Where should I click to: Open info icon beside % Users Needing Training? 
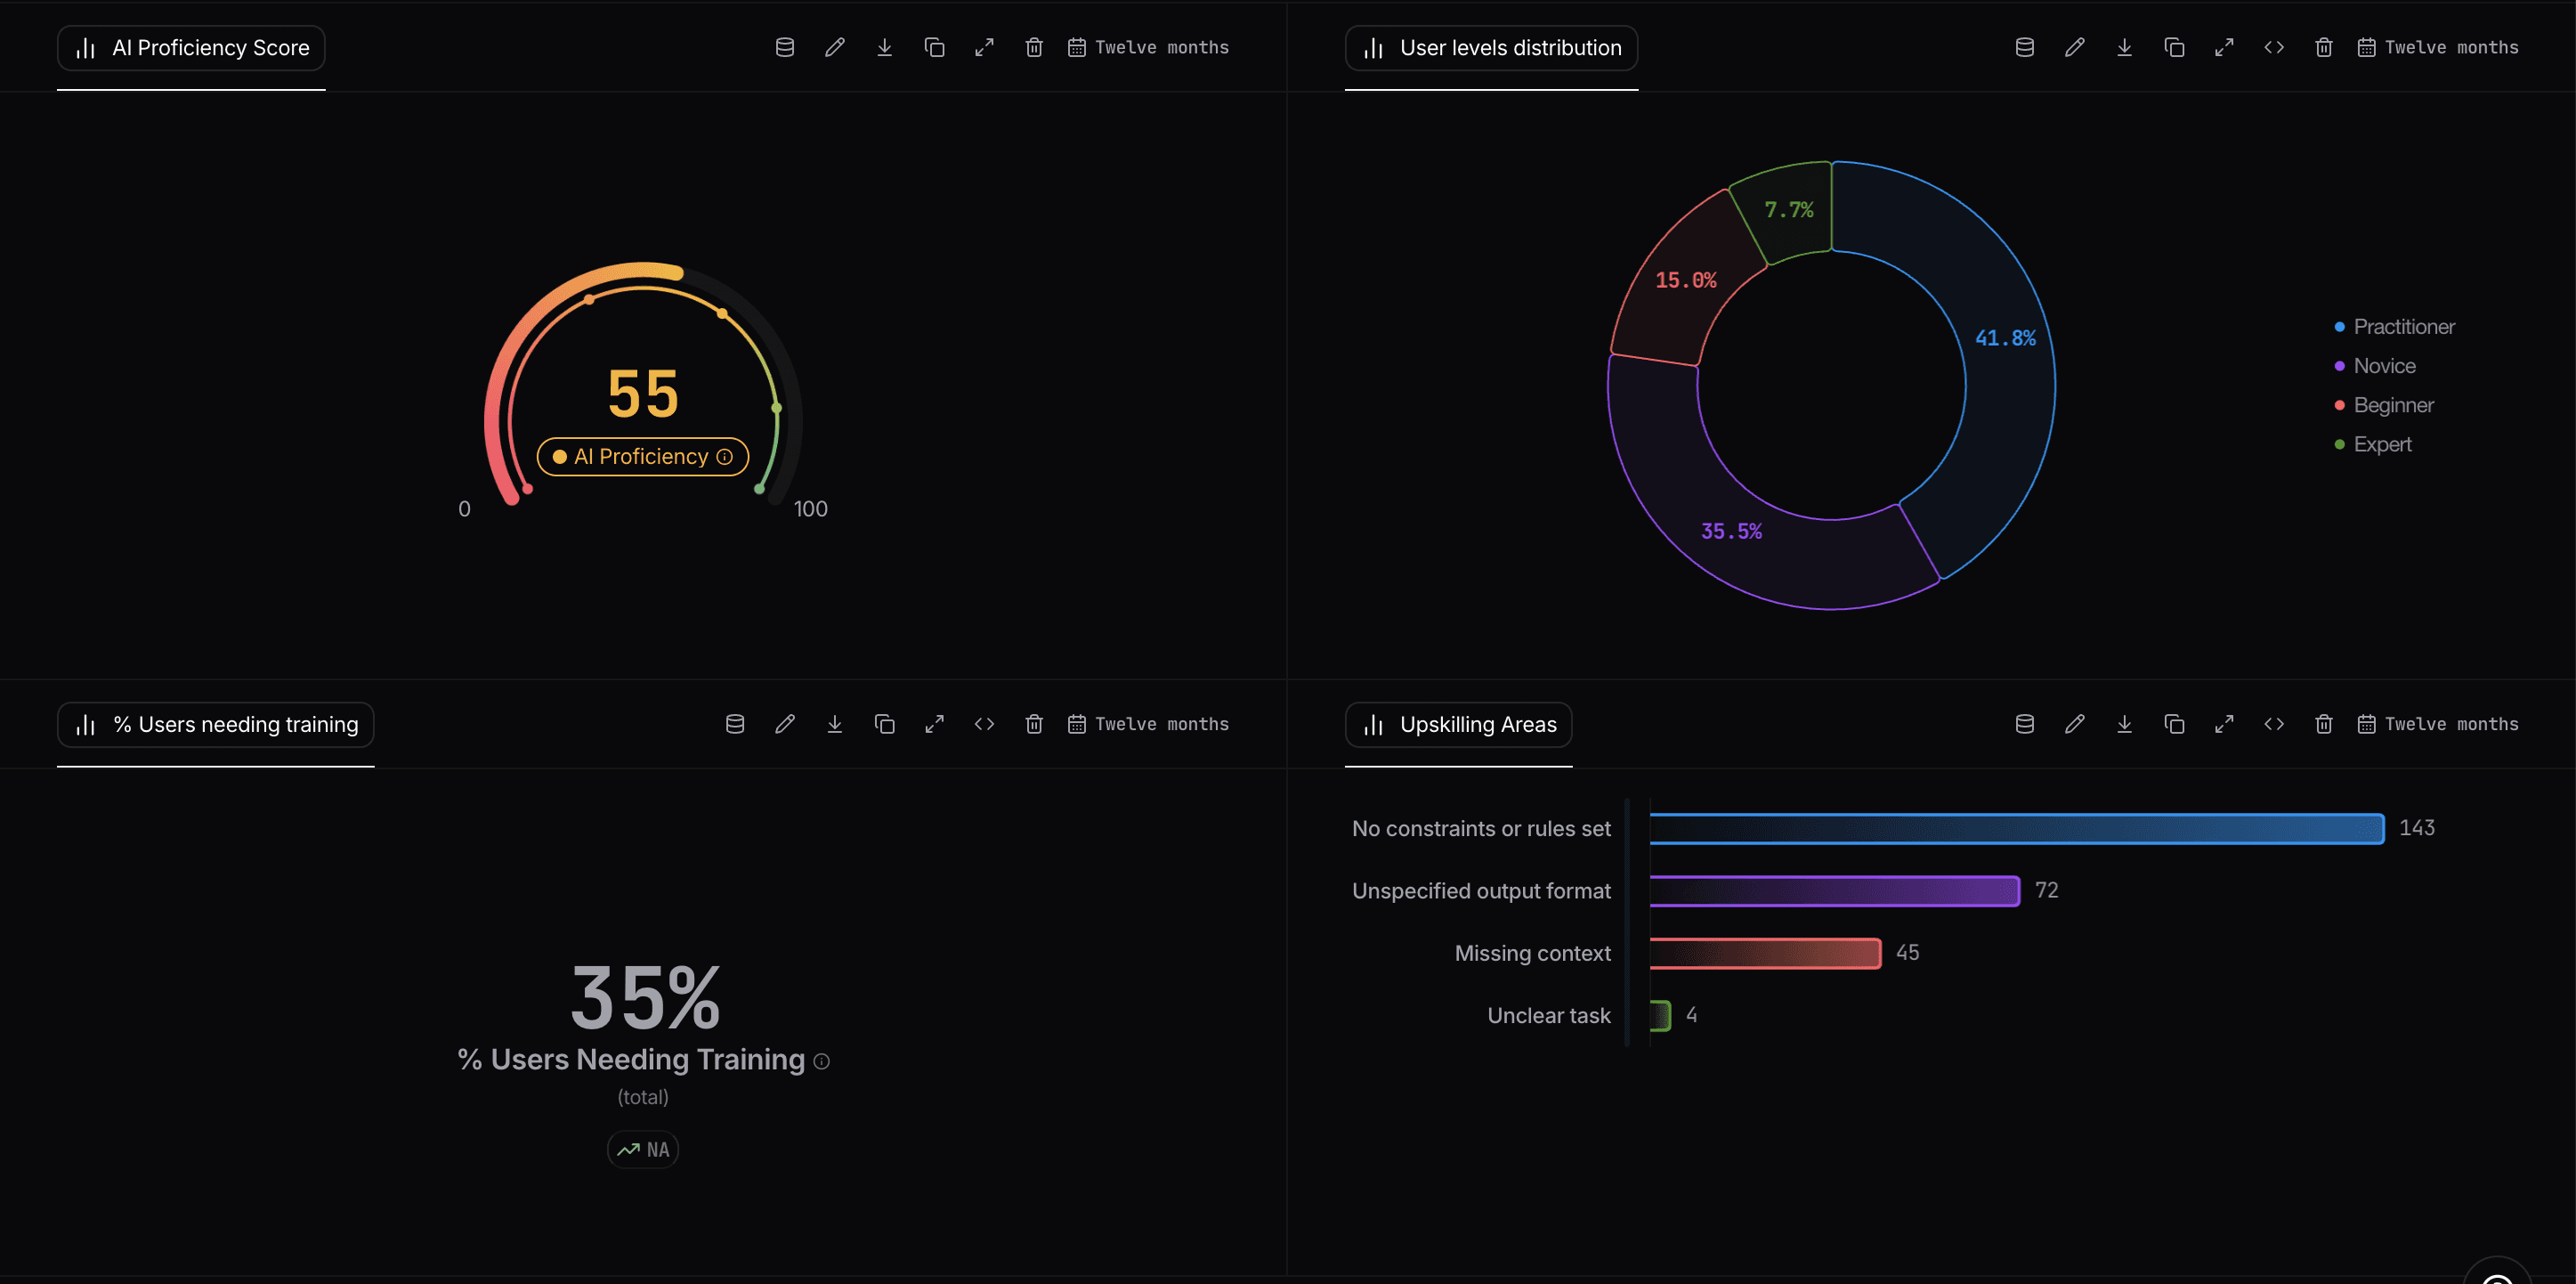coord(822,1061)
